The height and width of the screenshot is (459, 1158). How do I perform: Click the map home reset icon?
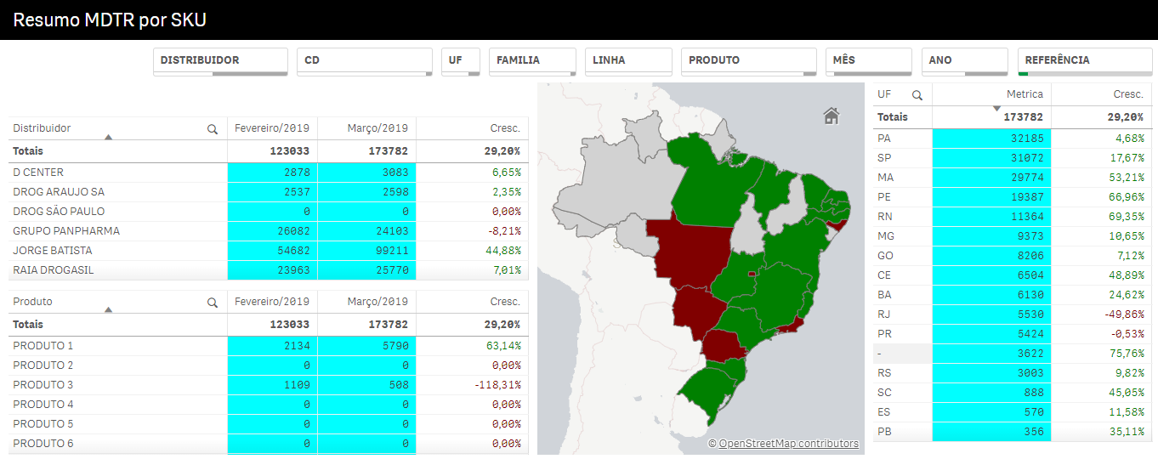click(831, 116)
